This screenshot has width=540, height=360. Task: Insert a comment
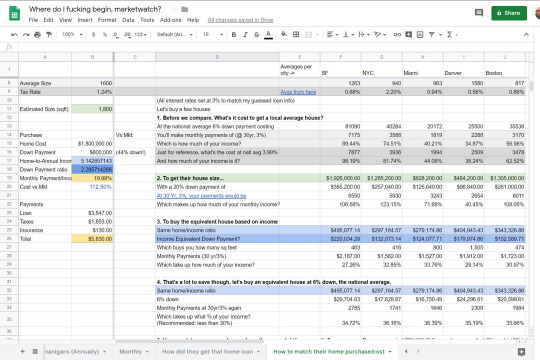pos(408,34)
